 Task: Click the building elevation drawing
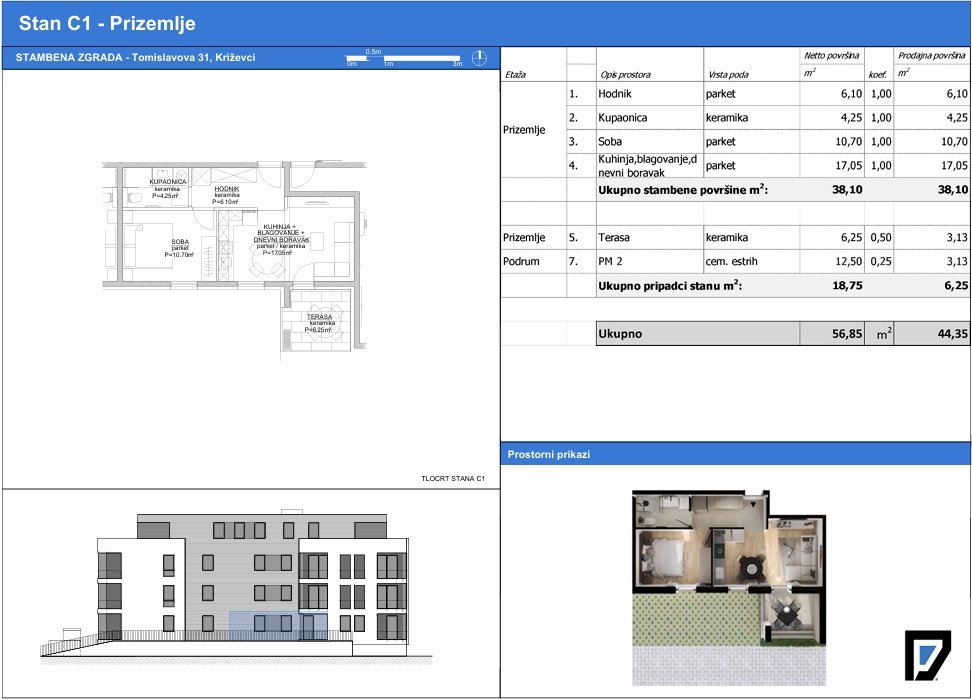pos(236,587)
